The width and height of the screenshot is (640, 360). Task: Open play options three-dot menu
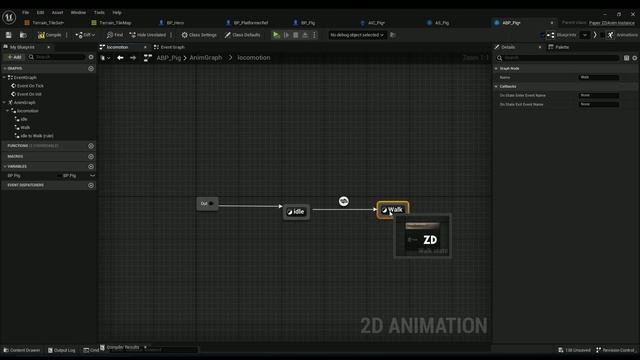click(314, 35)
